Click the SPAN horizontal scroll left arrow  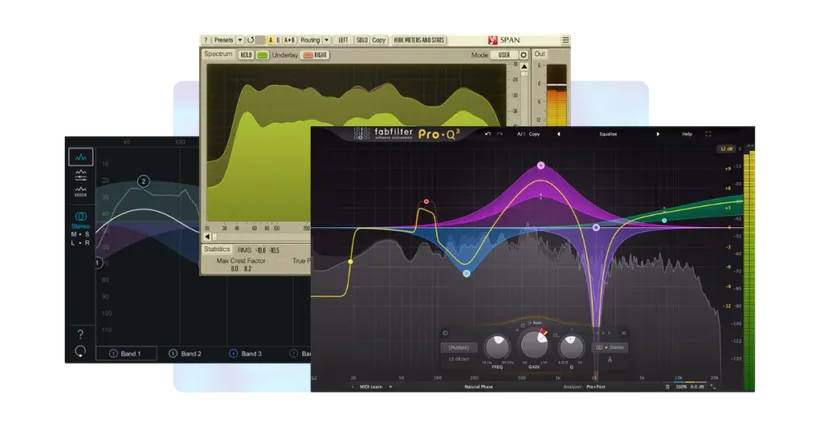click(207, 237)
